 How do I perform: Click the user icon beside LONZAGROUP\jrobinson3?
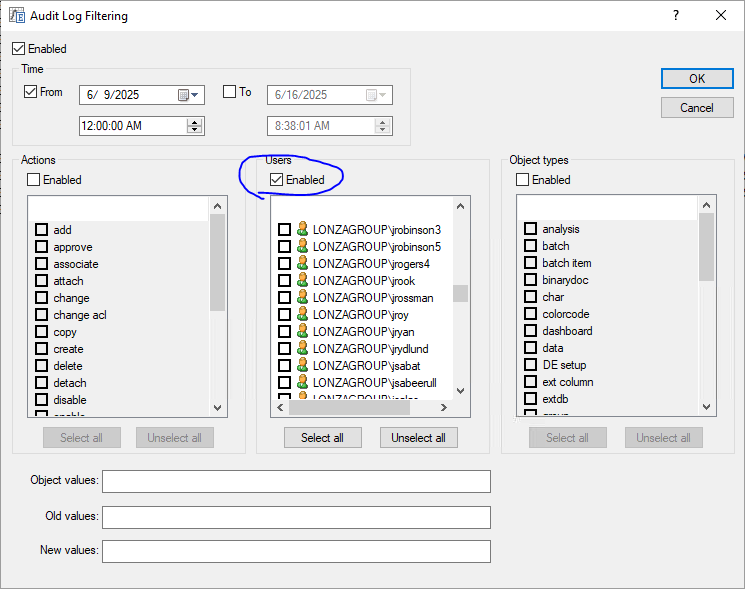tap(302, 230)
